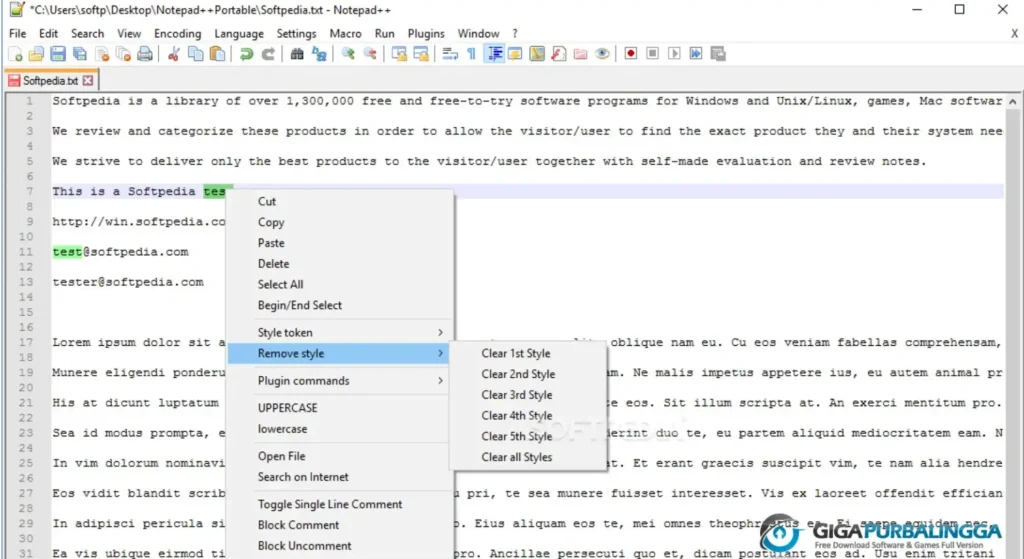Viewport: 1024px width, 559px height.
Task: Click the Open file folder icon
Action: click(x=37, y=54)
